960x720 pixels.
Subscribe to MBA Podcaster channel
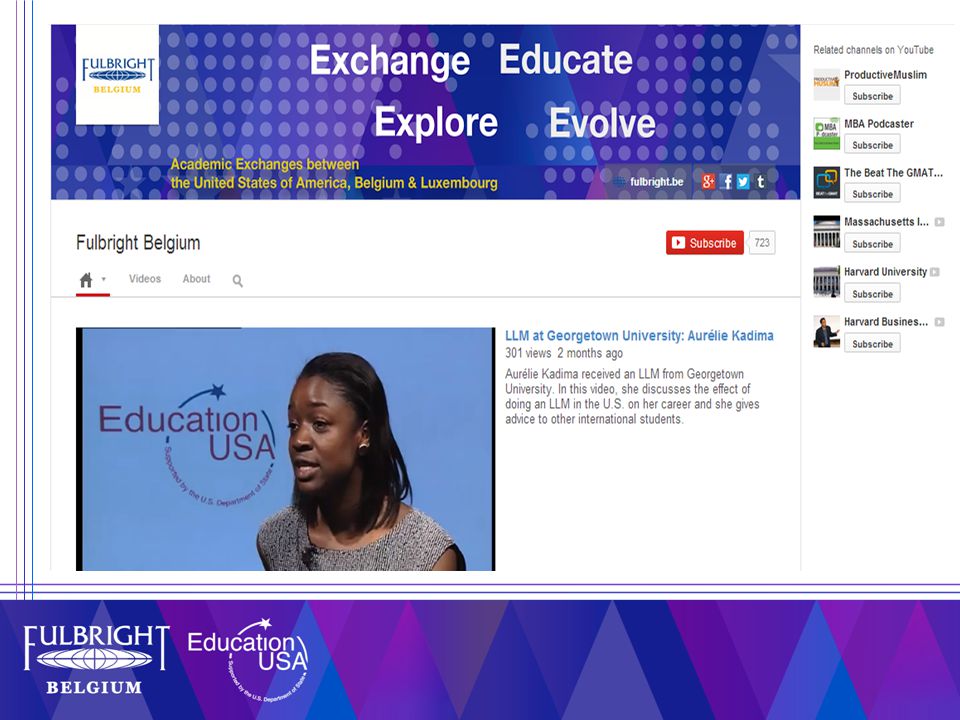click(x=872, y=145)
